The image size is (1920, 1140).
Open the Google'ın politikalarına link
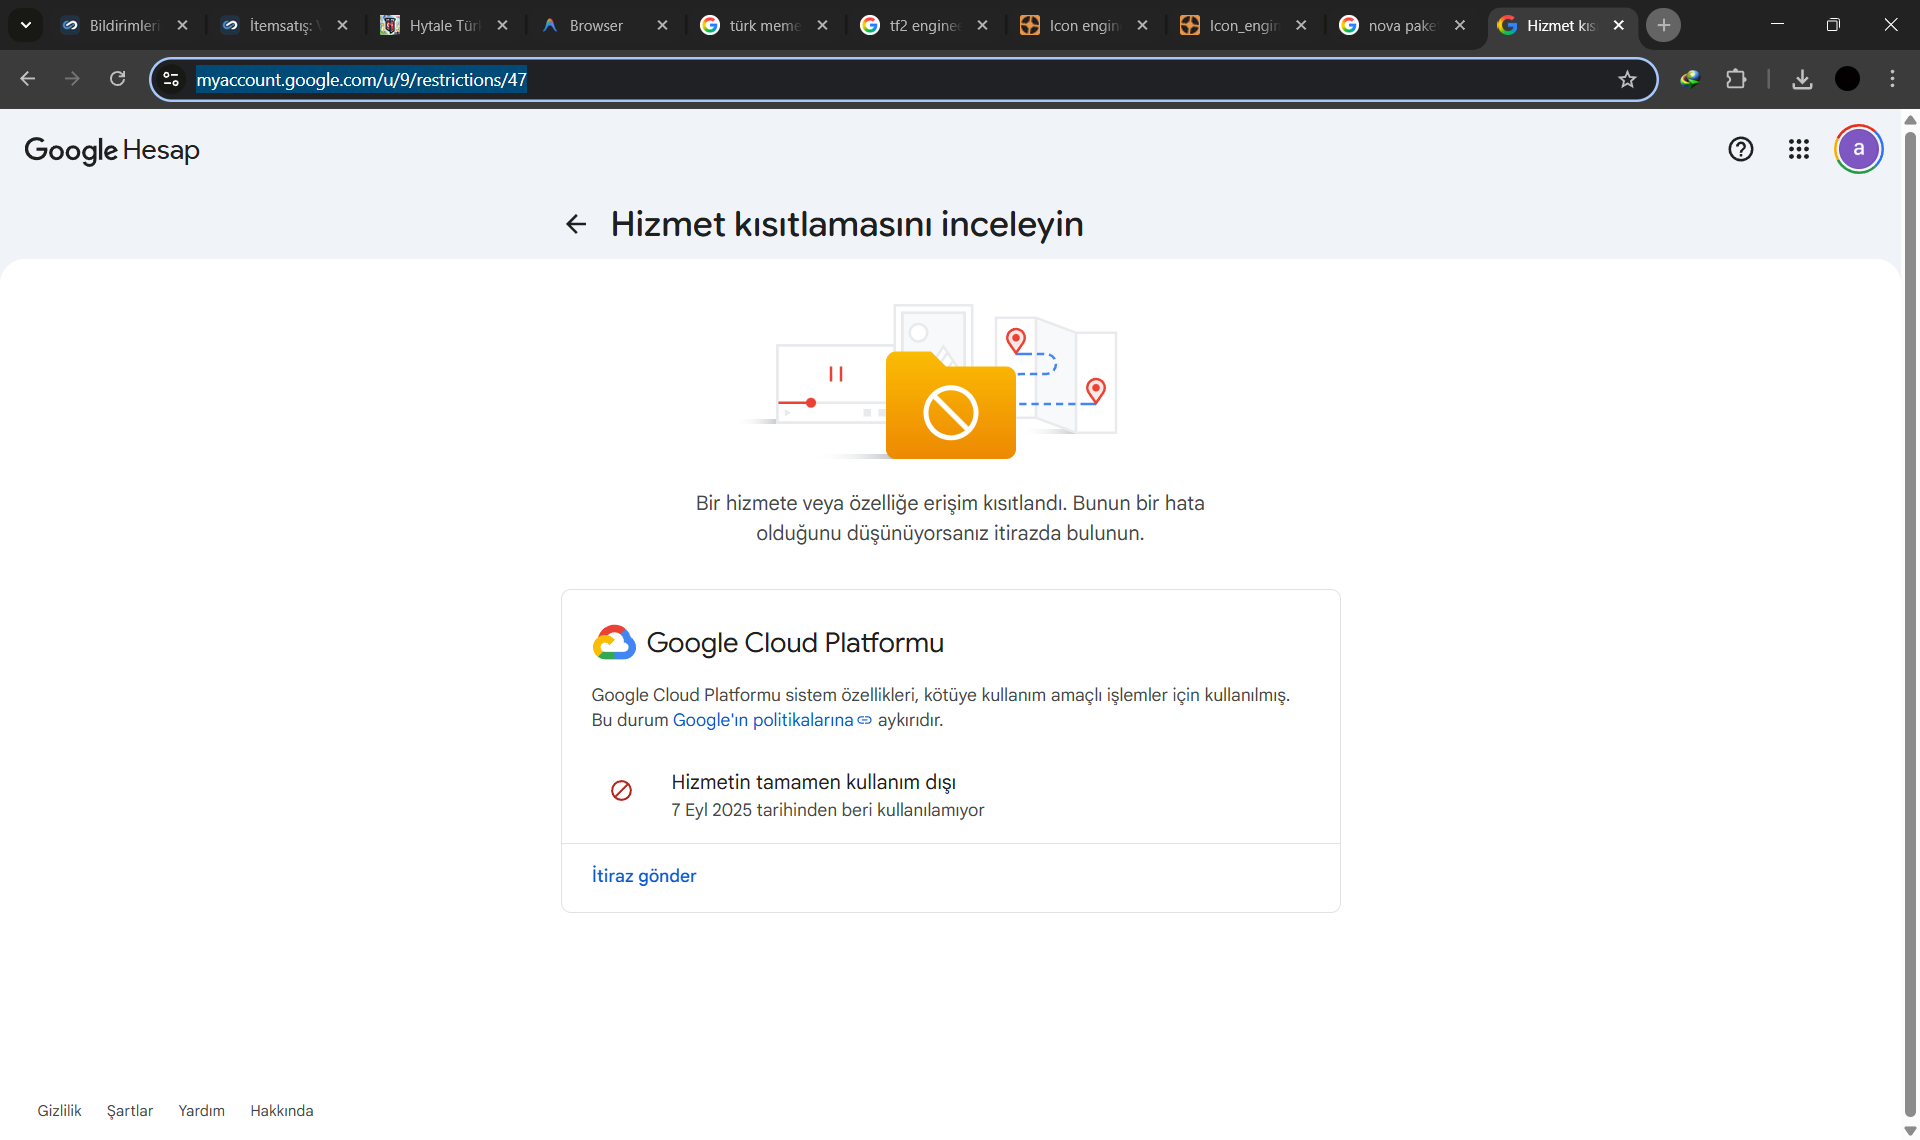[x=772, y=720]
